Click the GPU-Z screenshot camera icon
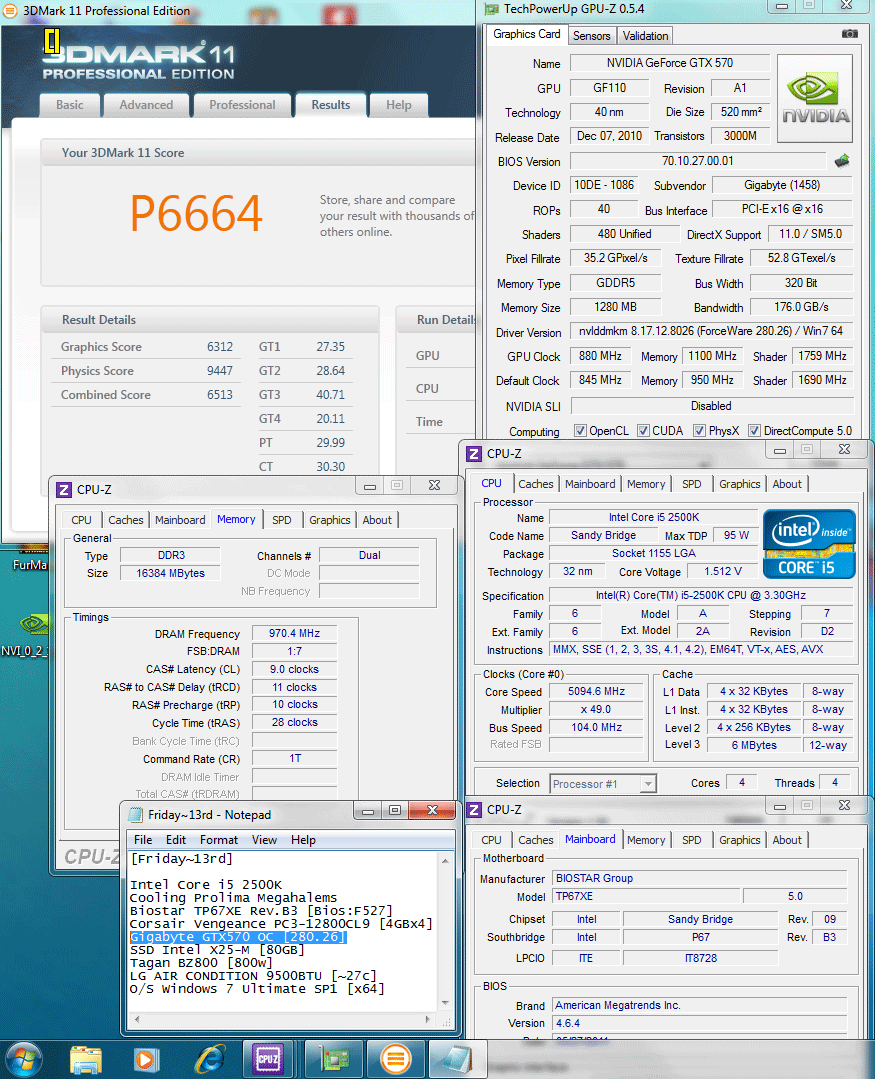This screenshot has height=1079, width=875. pyautogui.click(x=850, y=34)
